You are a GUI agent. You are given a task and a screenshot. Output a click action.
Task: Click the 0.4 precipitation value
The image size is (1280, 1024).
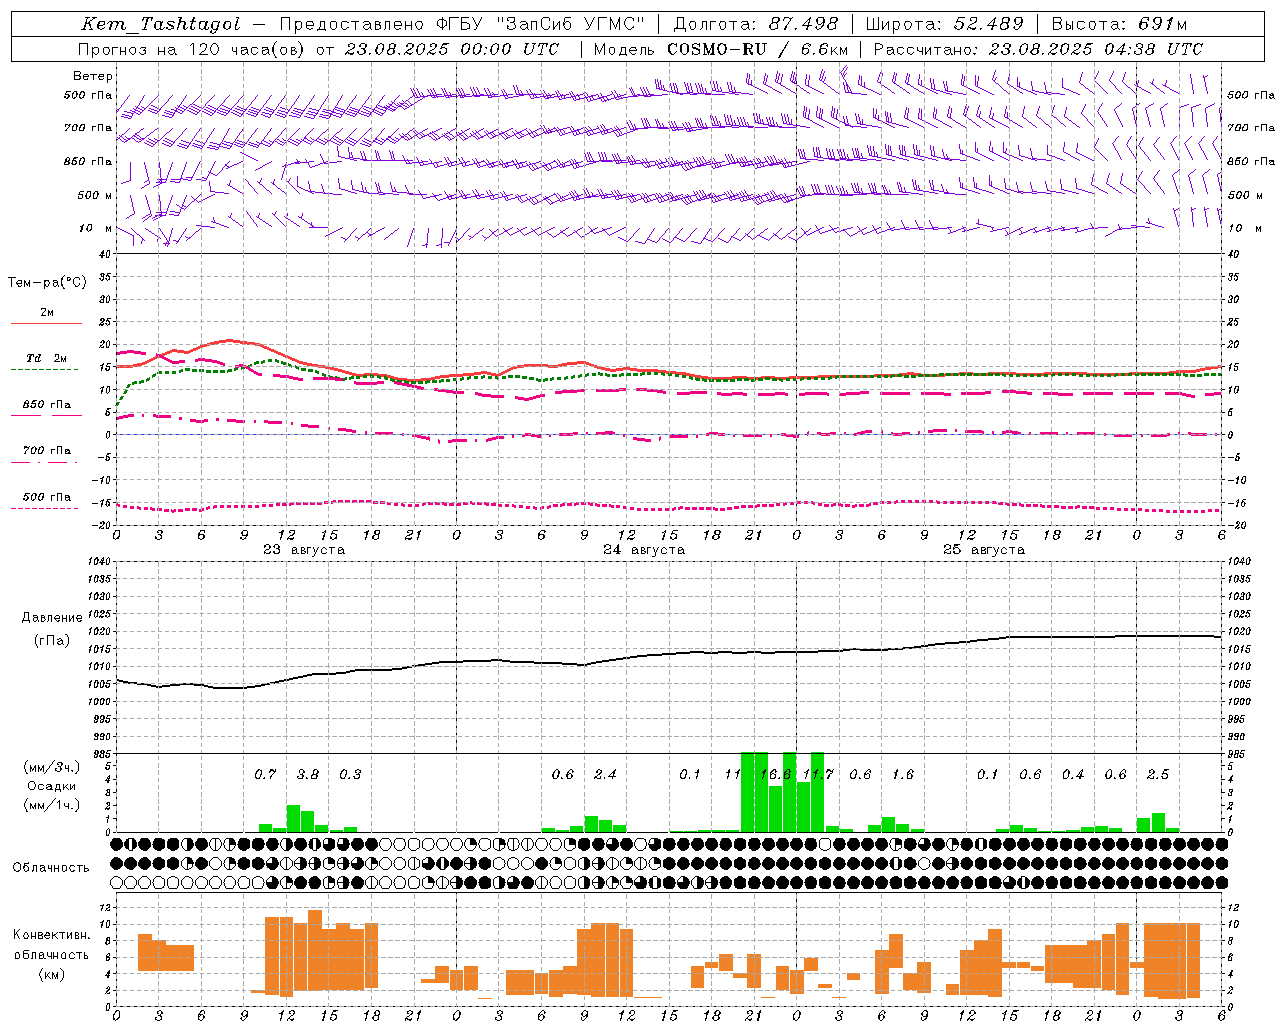pyautogui.click(x=1073, y=774)
